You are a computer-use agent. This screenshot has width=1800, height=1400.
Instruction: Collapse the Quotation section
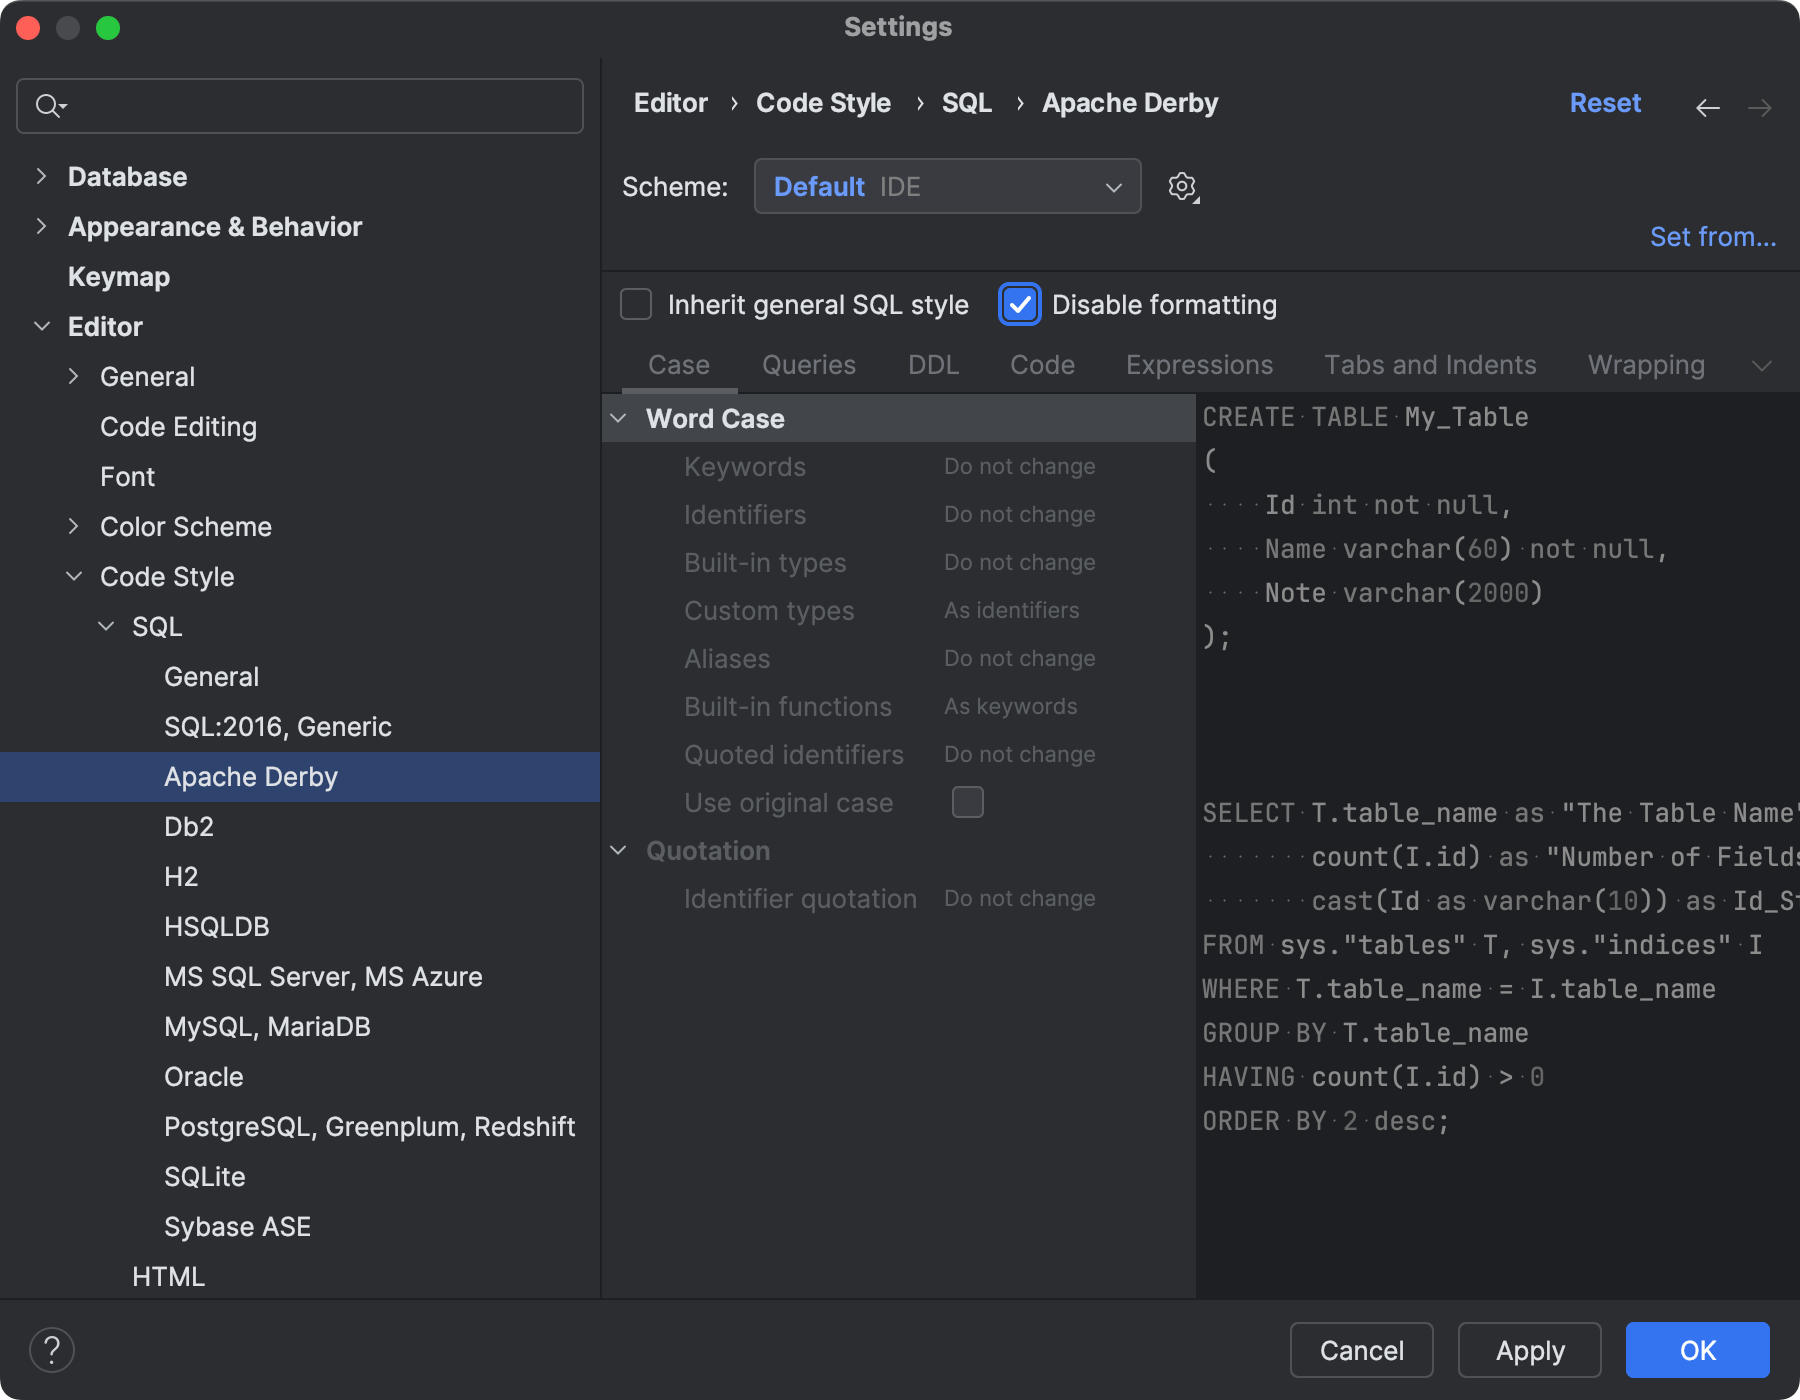620,850
